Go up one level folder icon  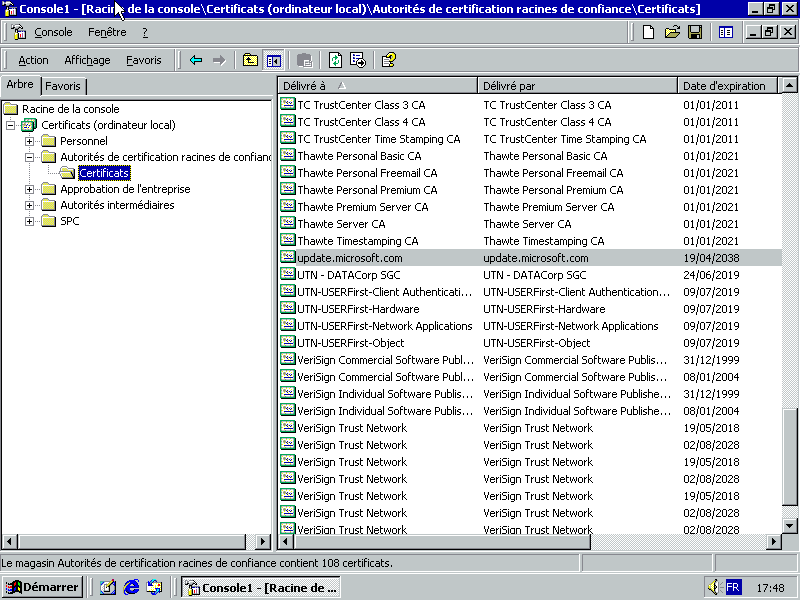click(x=250, y=60)
